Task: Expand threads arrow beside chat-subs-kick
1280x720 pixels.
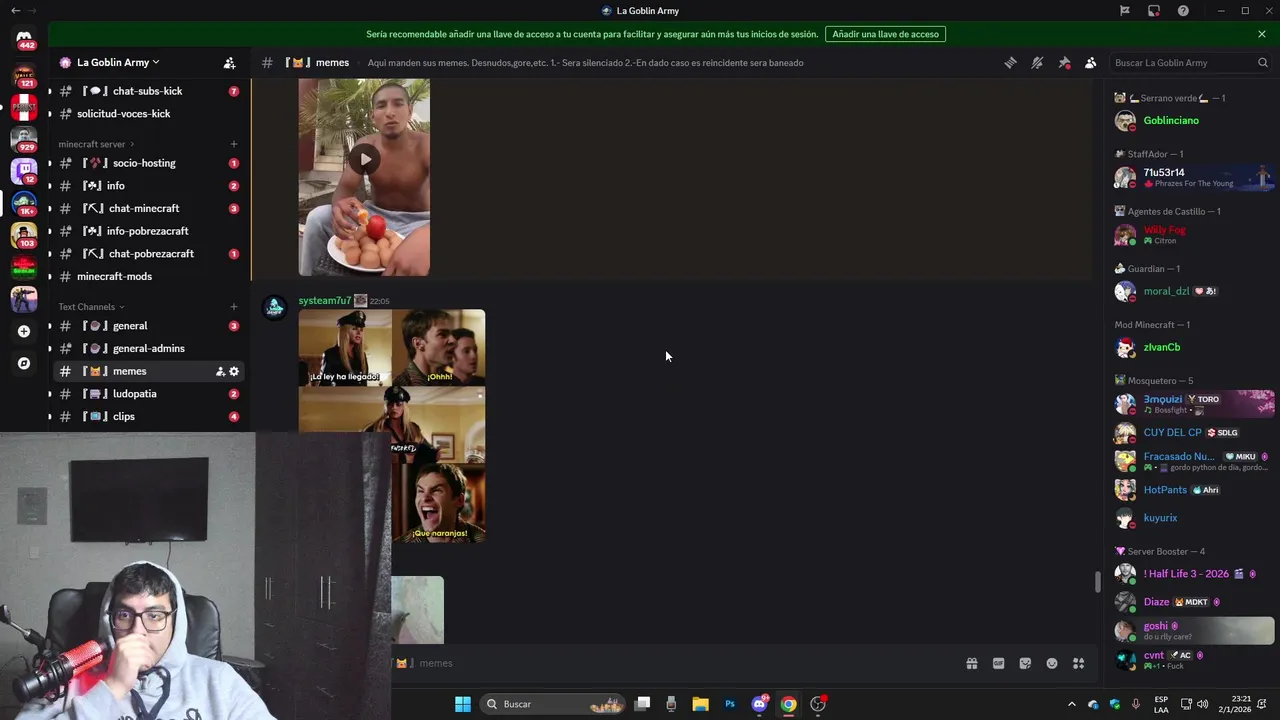Action: (50, 91)
